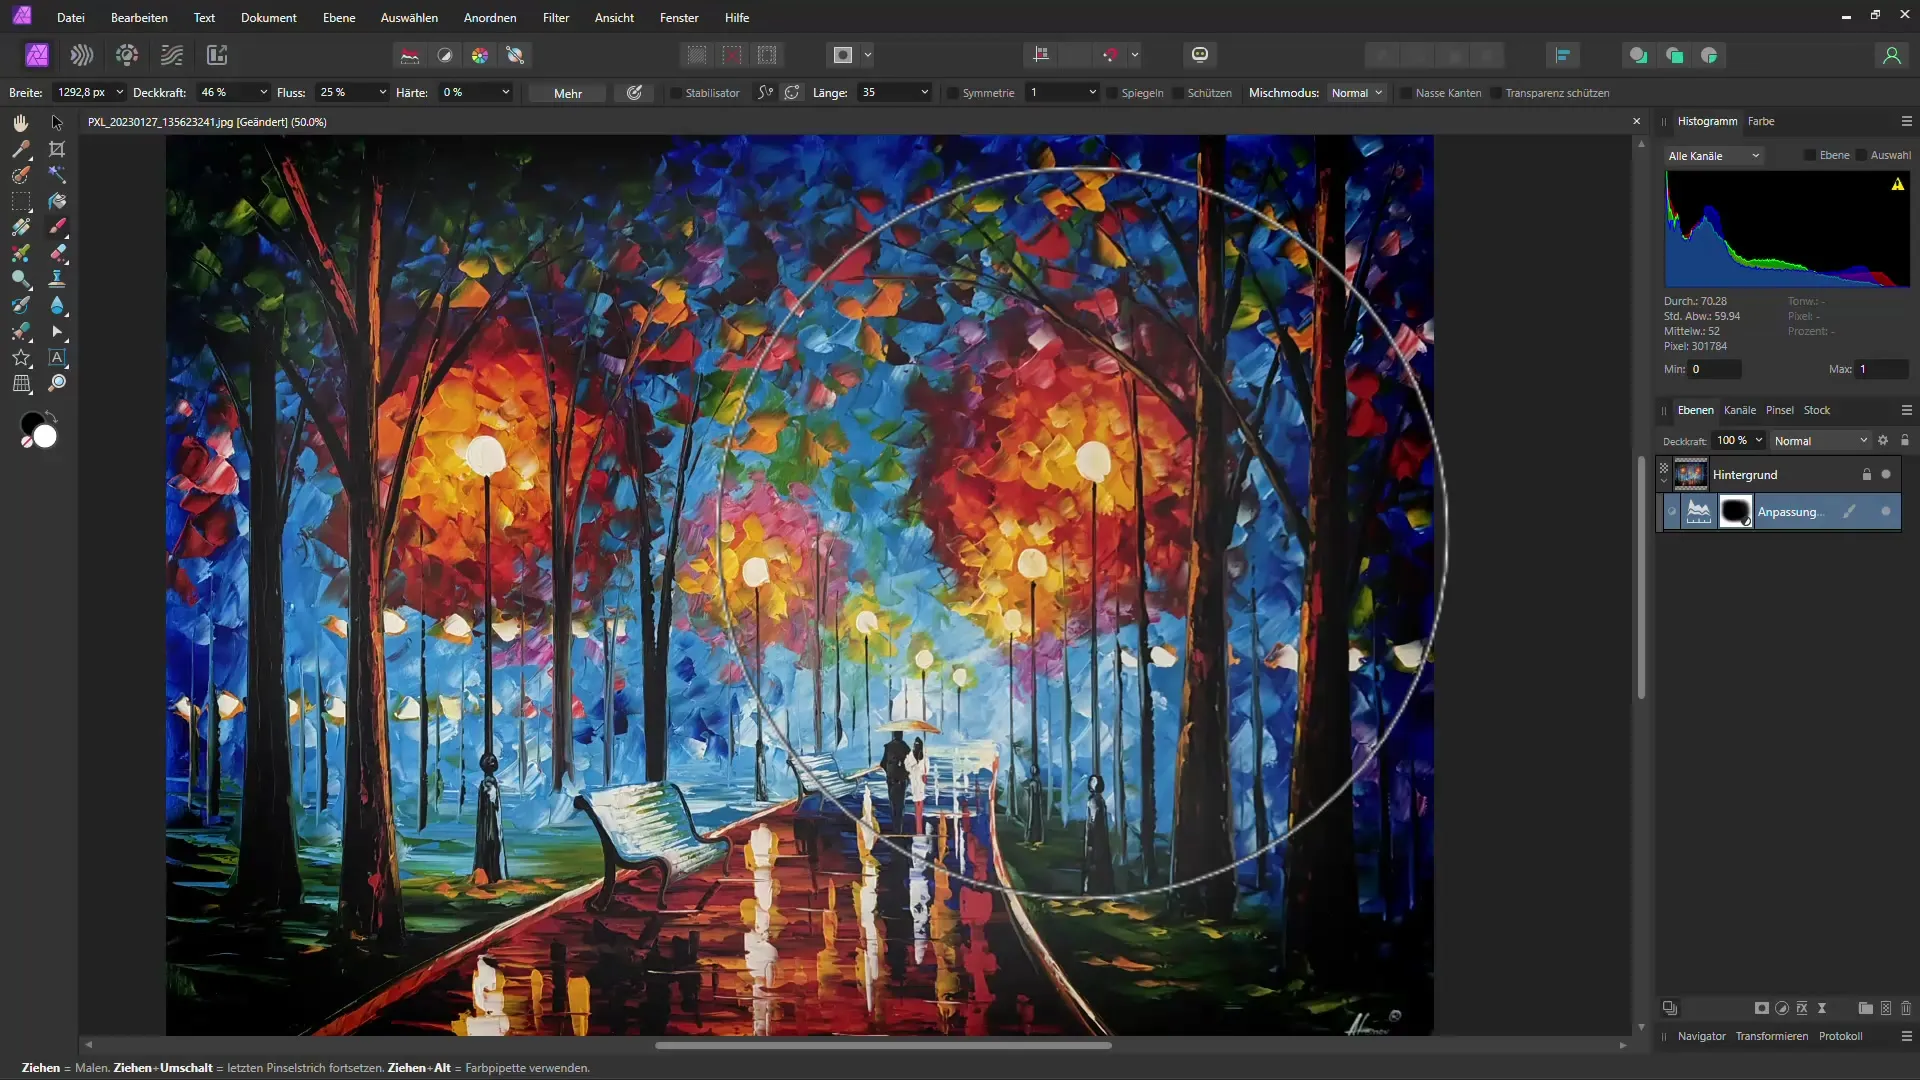Tick the Schützen checkbox
This screenshot has width=1920, height=1080.
[x=1178, y=93]
